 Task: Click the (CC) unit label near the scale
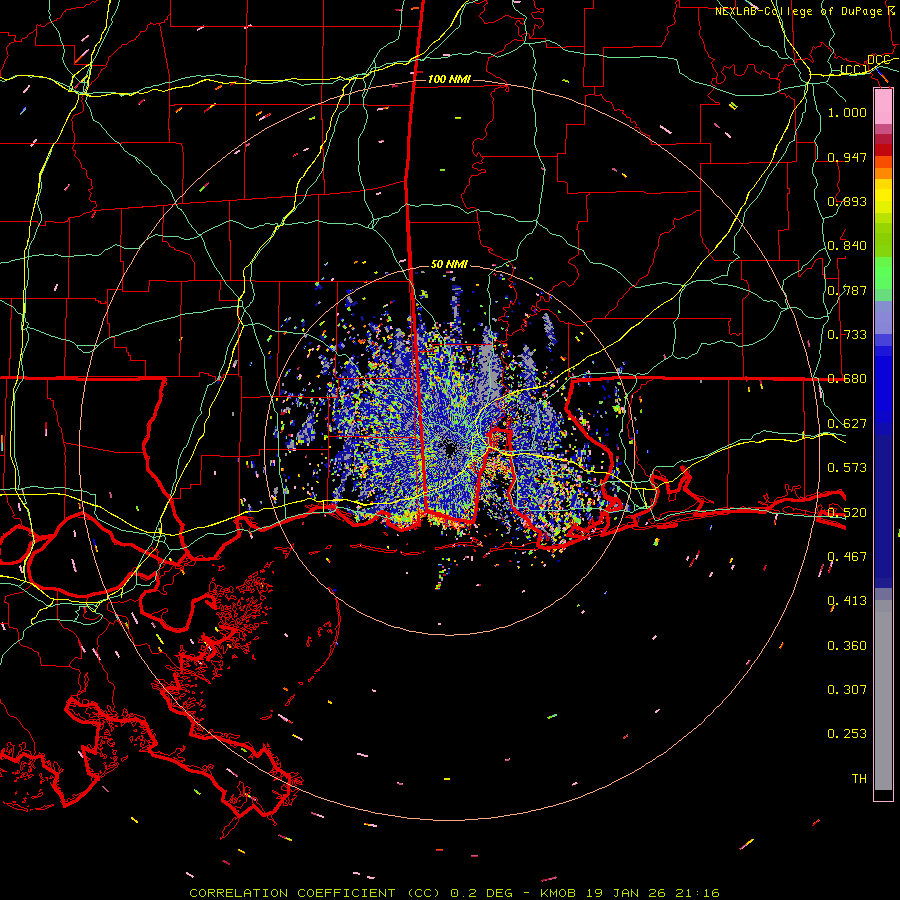pyautogui.click(x=854, y=69)
